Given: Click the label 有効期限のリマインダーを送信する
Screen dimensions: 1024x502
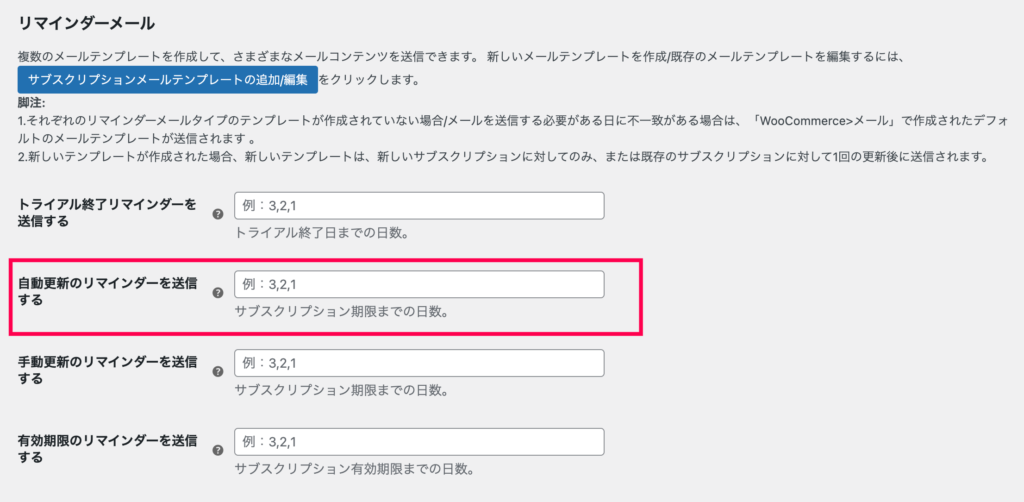Looking at the screenshot, I should pos(107,450).
